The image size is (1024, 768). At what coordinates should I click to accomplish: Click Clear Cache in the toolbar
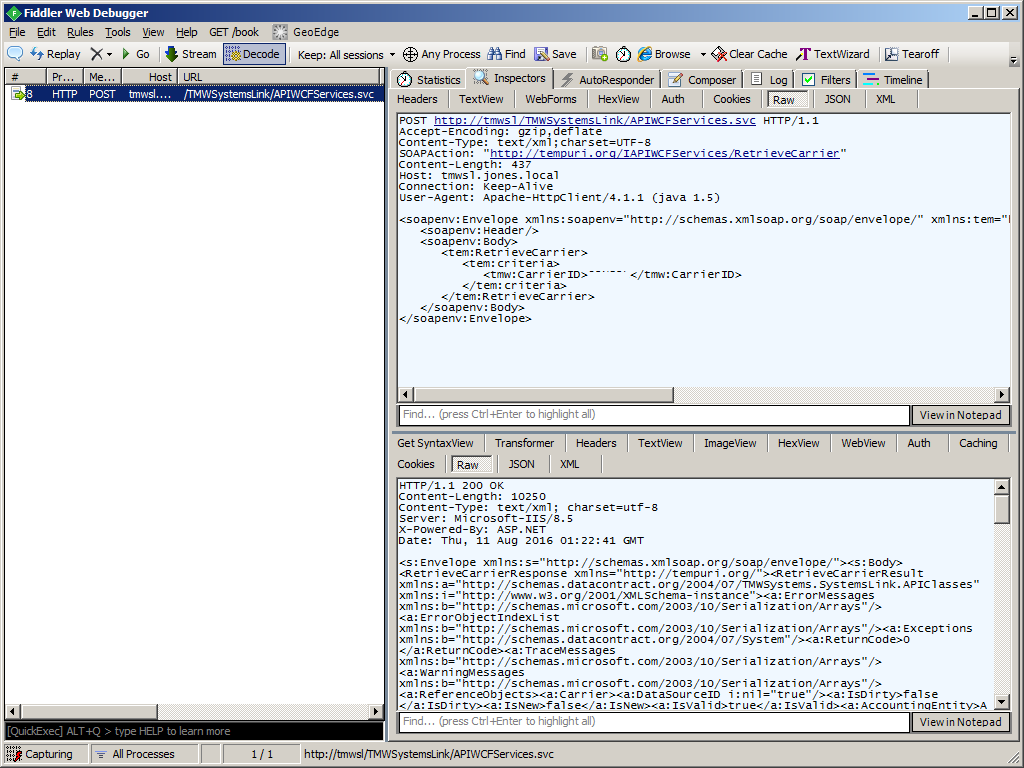click(749, 54)
